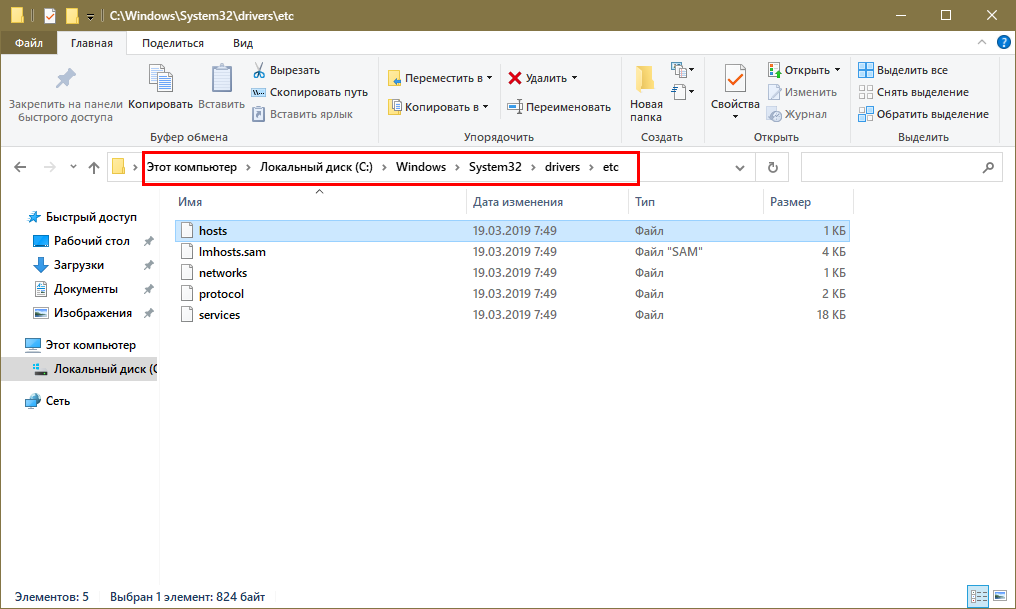Expand the Delete (Удалить) dropdown arrow

tap(575, 78)
